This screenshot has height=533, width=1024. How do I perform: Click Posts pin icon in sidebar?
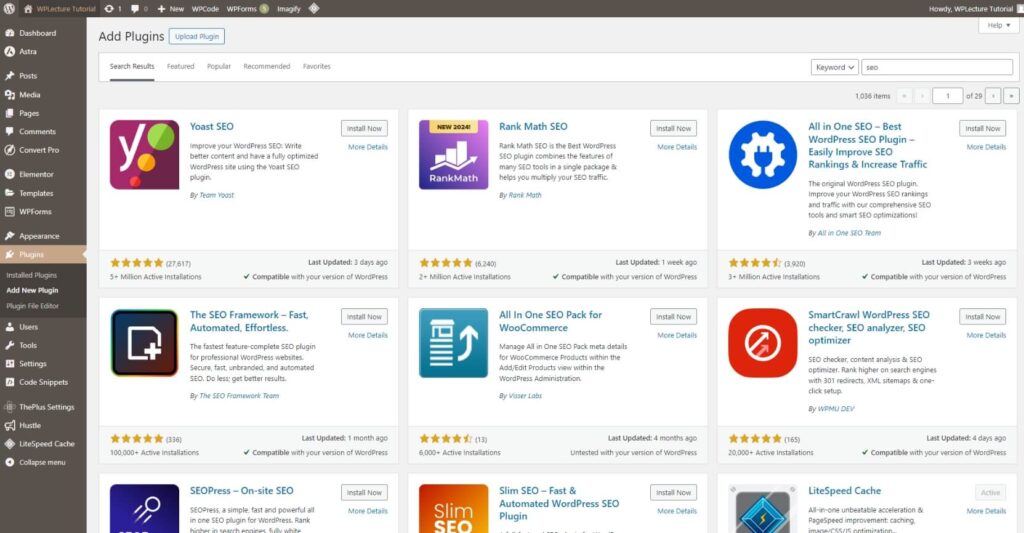(x=10, y=76)
